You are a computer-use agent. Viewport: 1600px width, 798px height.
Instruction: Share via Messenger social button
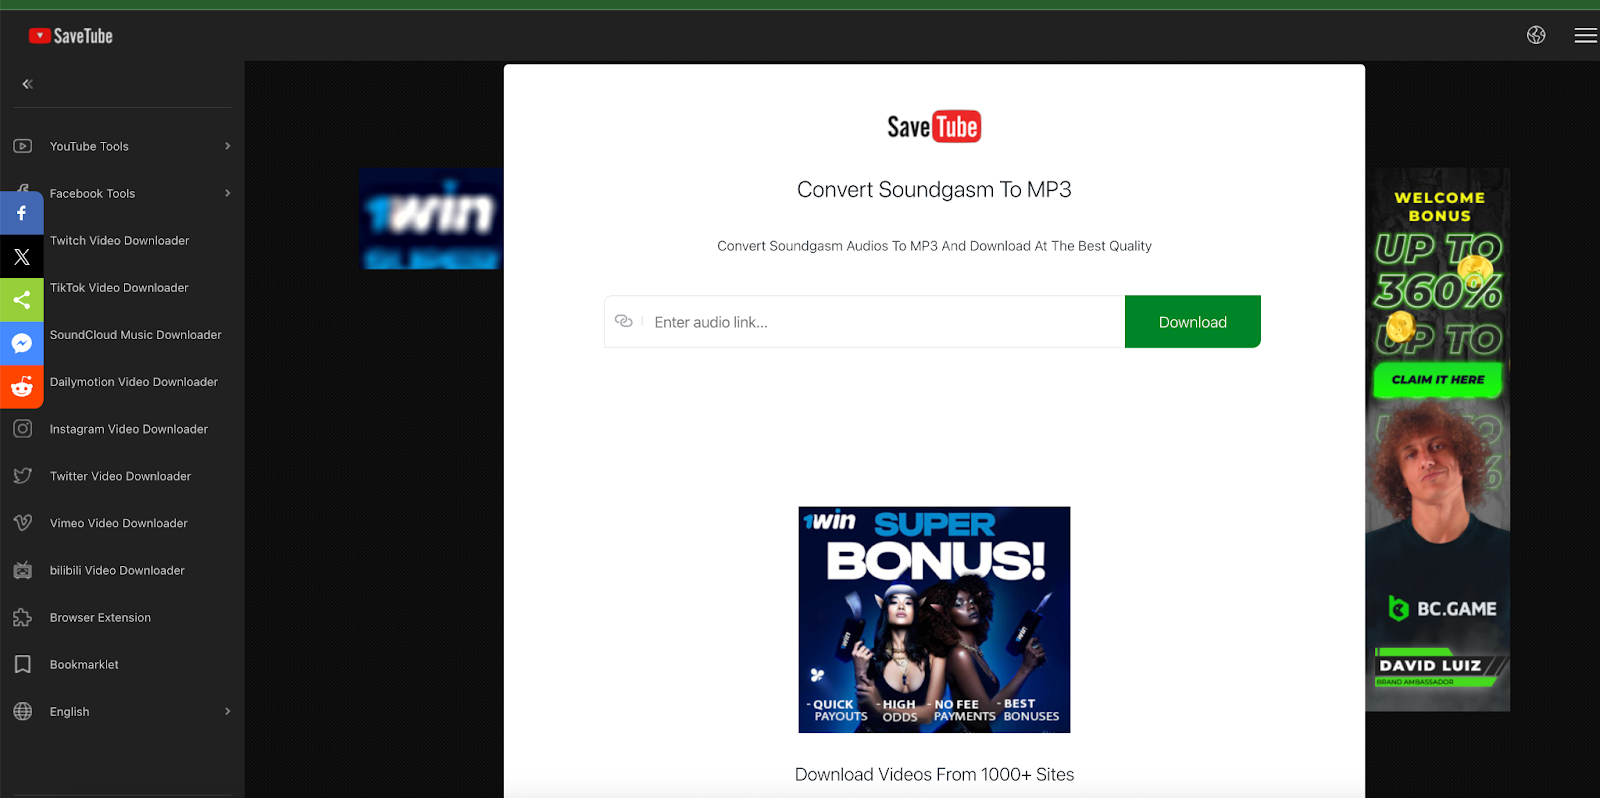tap(22, 343)
